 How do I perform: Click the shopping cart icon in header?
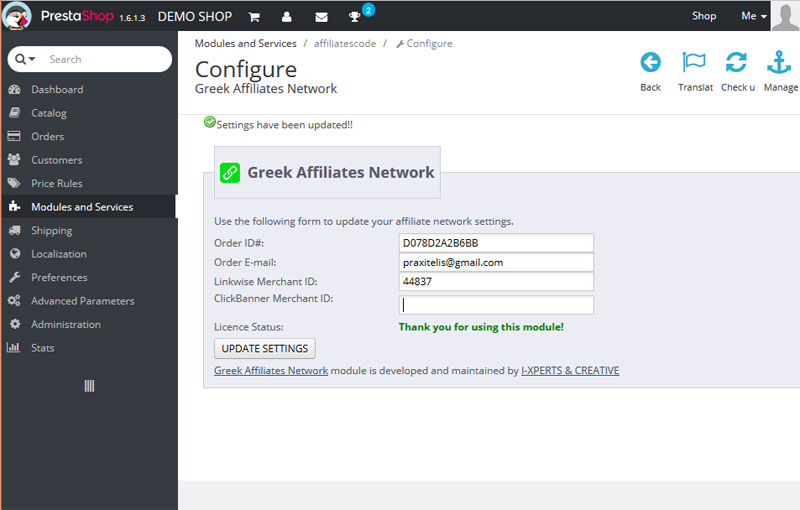[254, 17]
